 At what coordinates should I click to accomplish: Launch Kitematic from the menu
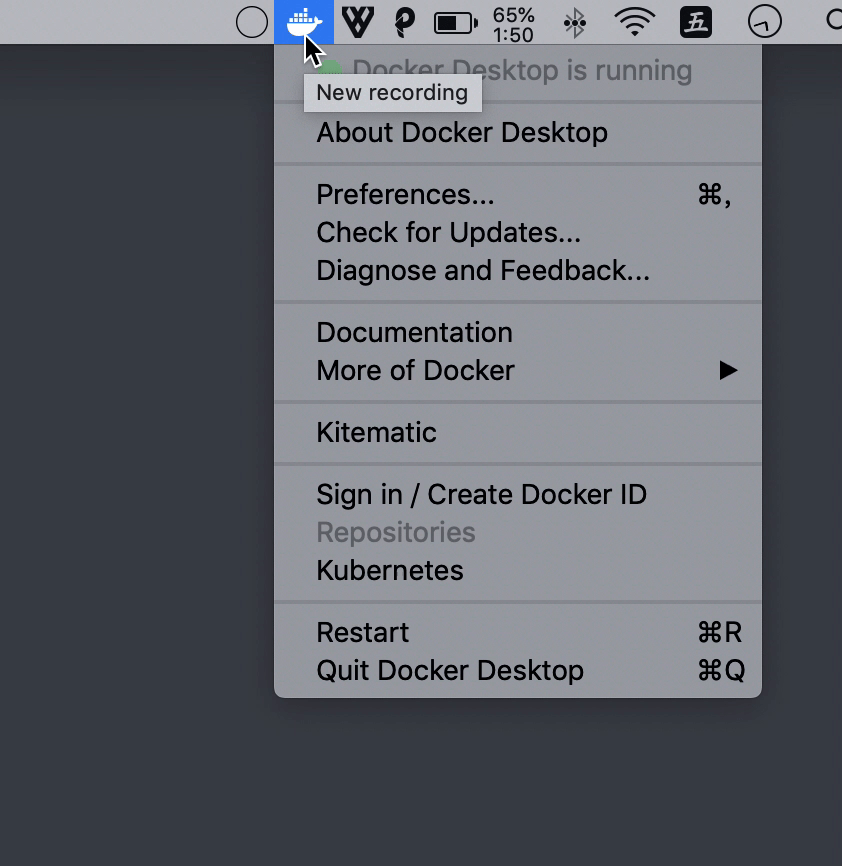518,432
